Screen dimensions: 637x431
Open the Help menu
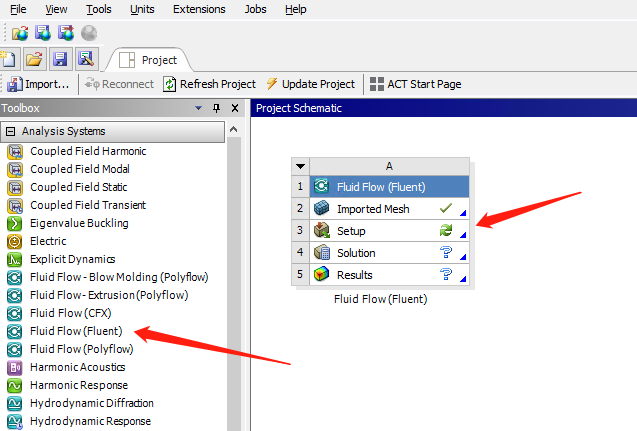295,9
